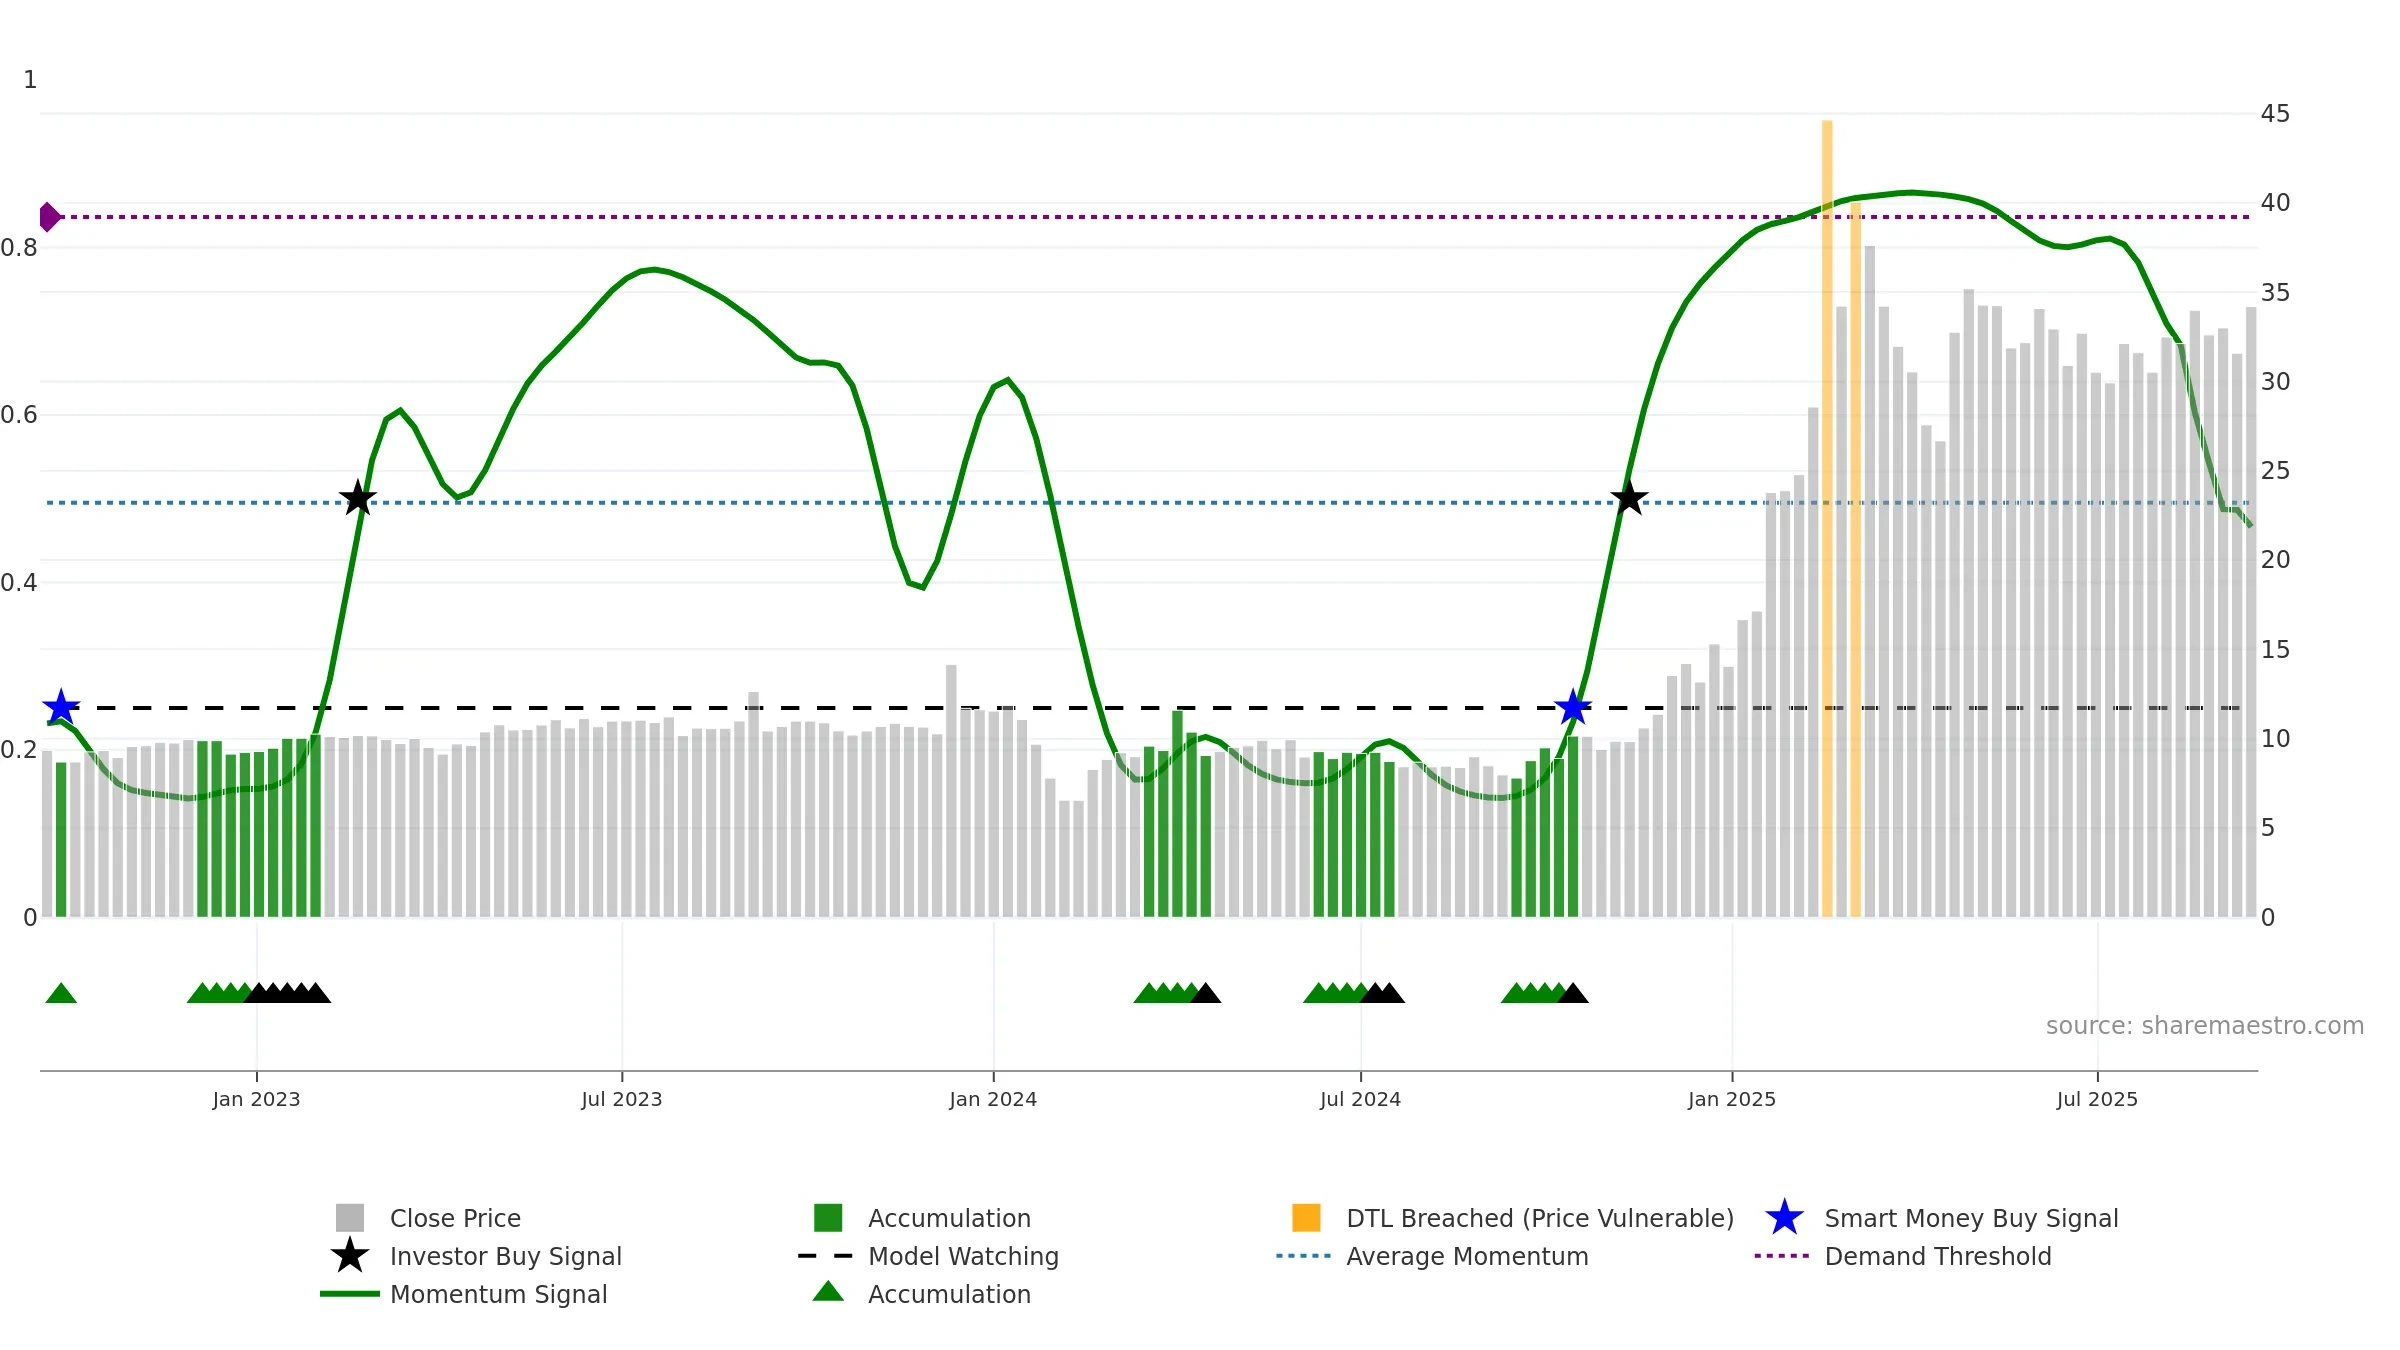
Task: Click the Jan 2025 axis label
Action: [x=1732, y=1099]
